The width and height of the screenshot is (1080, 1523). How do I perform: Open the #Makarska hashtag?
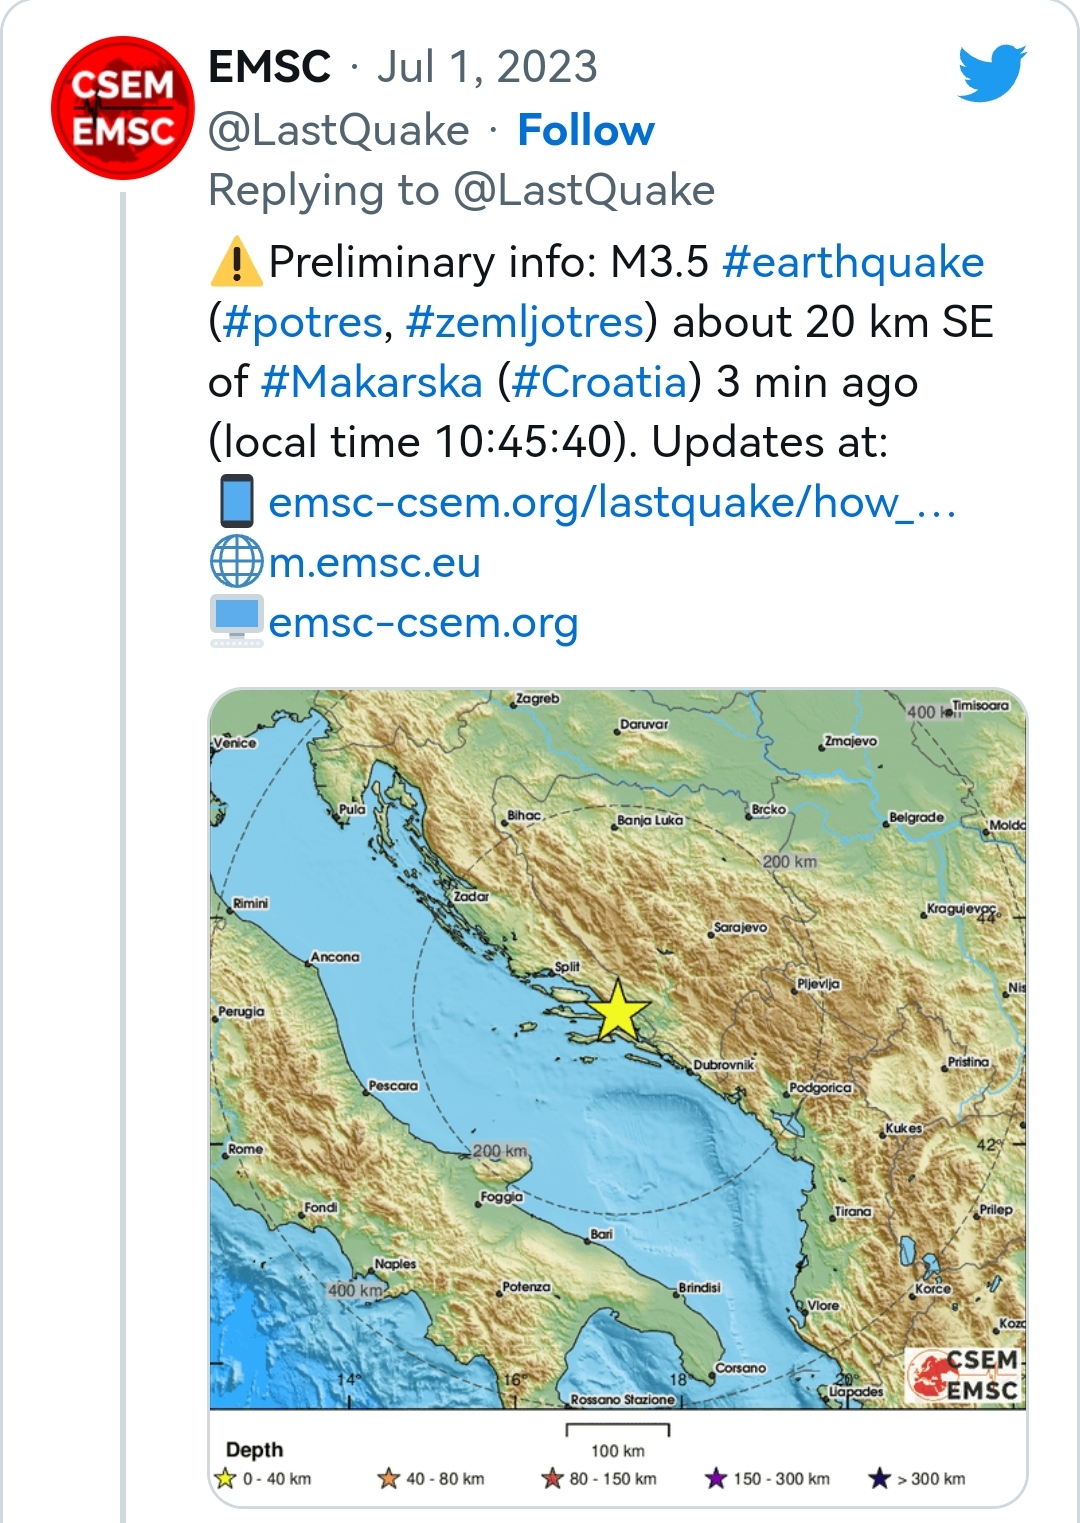tap(372, 382)
